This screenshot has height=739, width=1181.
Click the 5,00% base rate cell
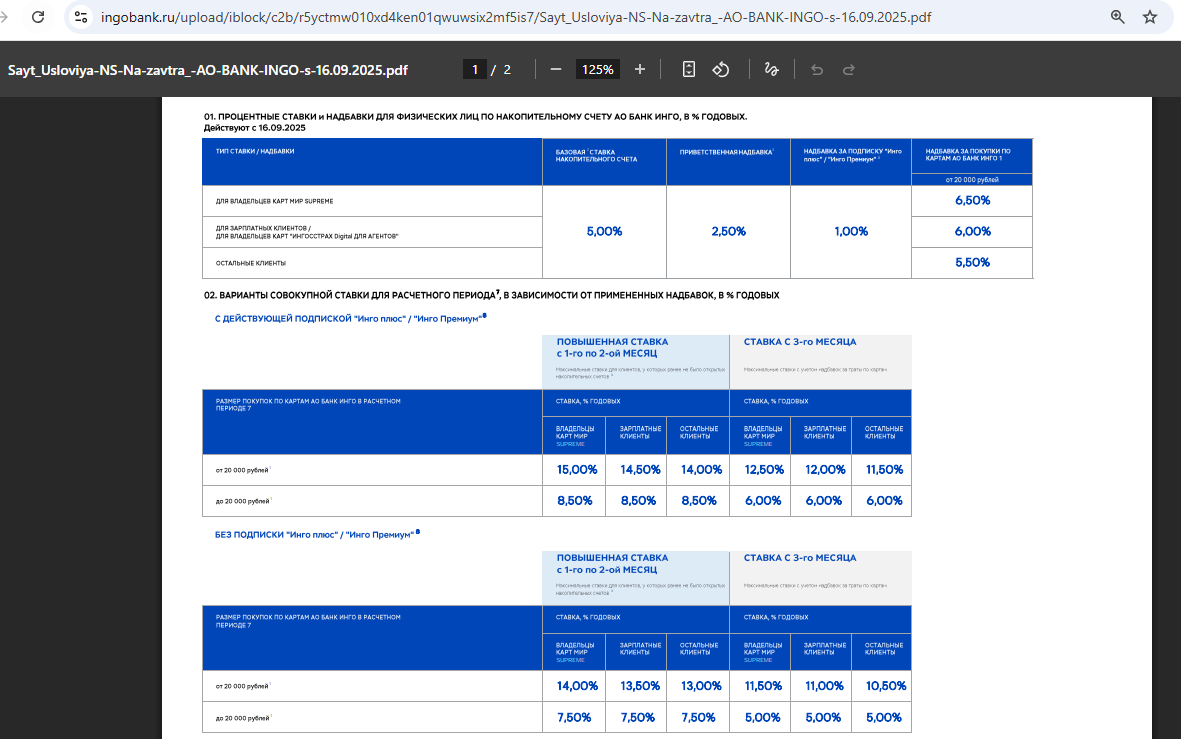click(604, 231)
